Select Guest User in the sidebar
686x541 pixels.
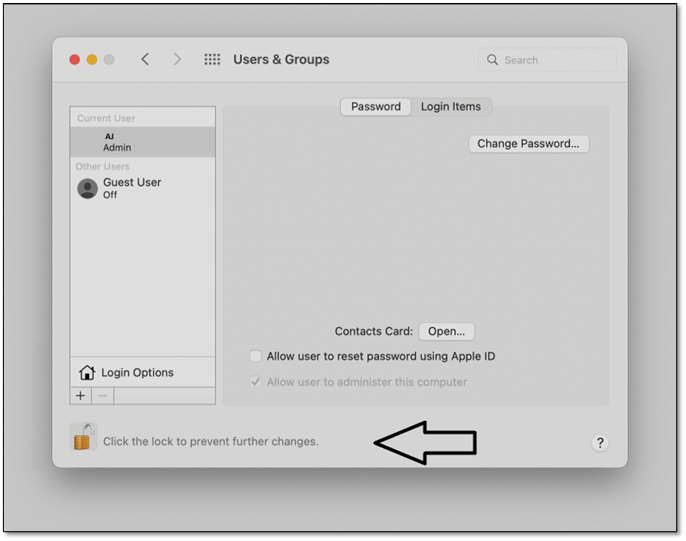[132, 188]
